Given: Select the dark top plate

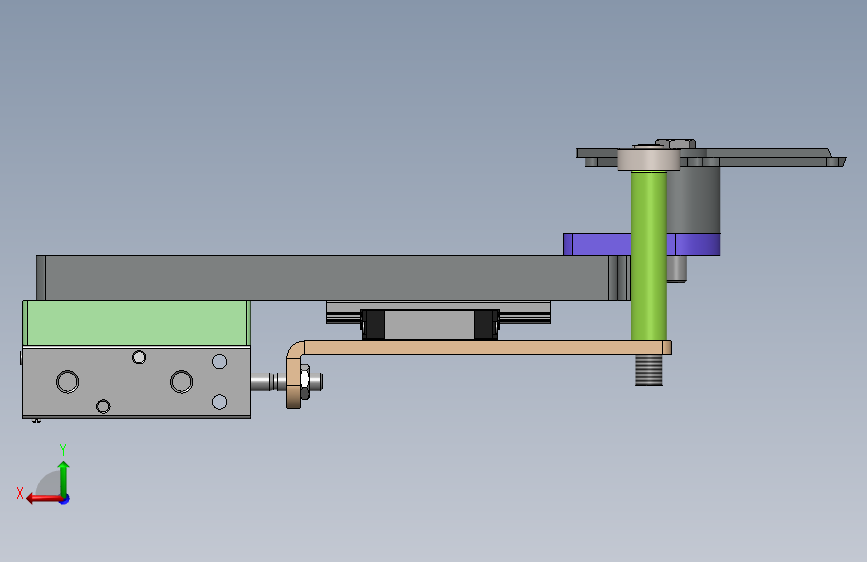Looking at the screenshot, I should tap(711, 157).
